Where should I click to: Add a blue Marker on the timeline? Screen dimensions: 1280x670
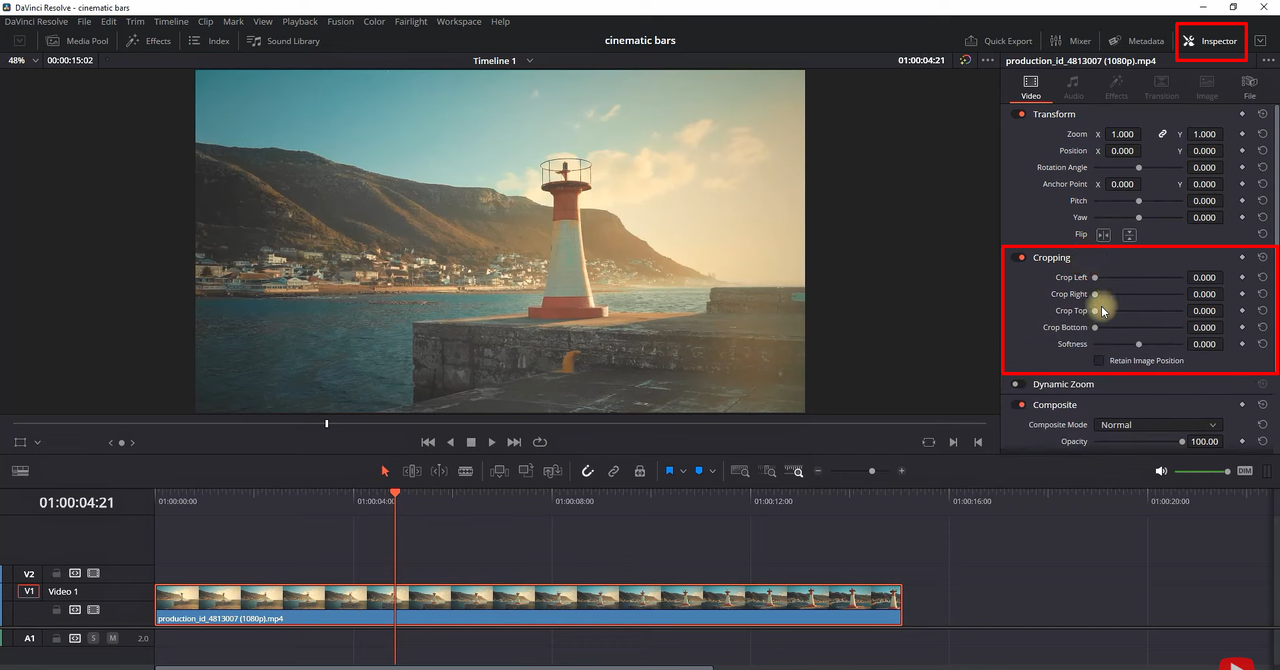[699, 471]
